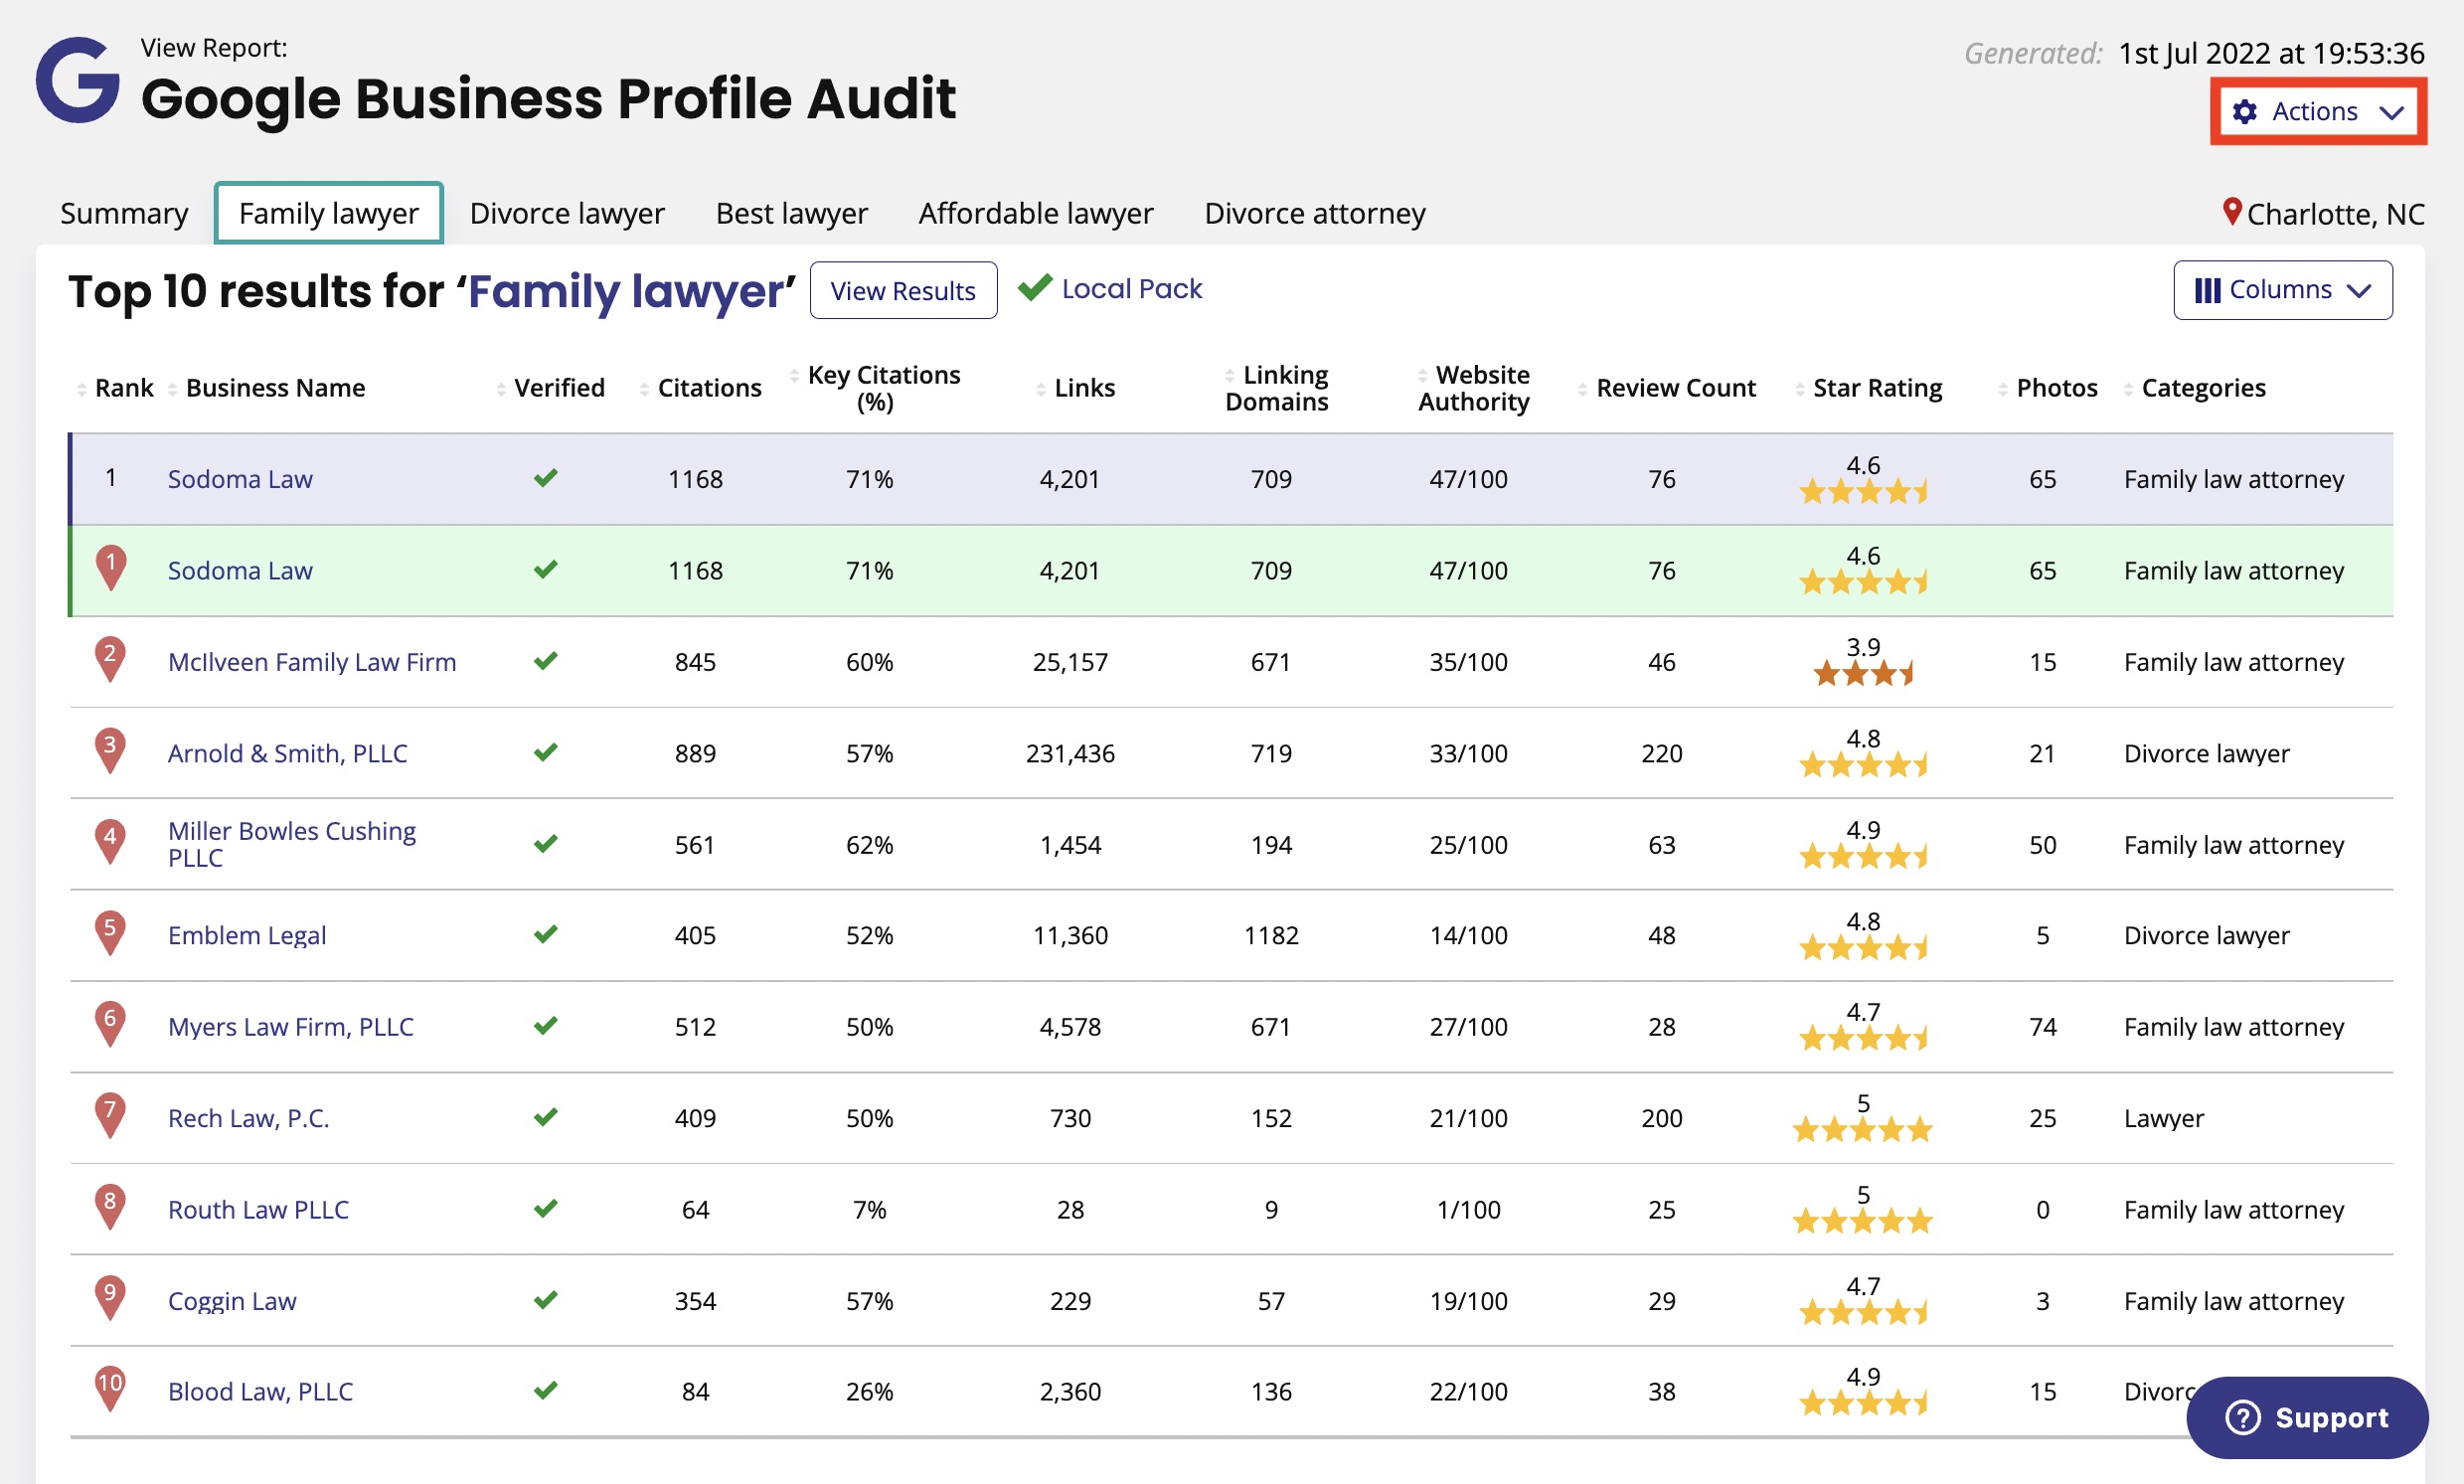Sort by Verified column

(551, 388)
